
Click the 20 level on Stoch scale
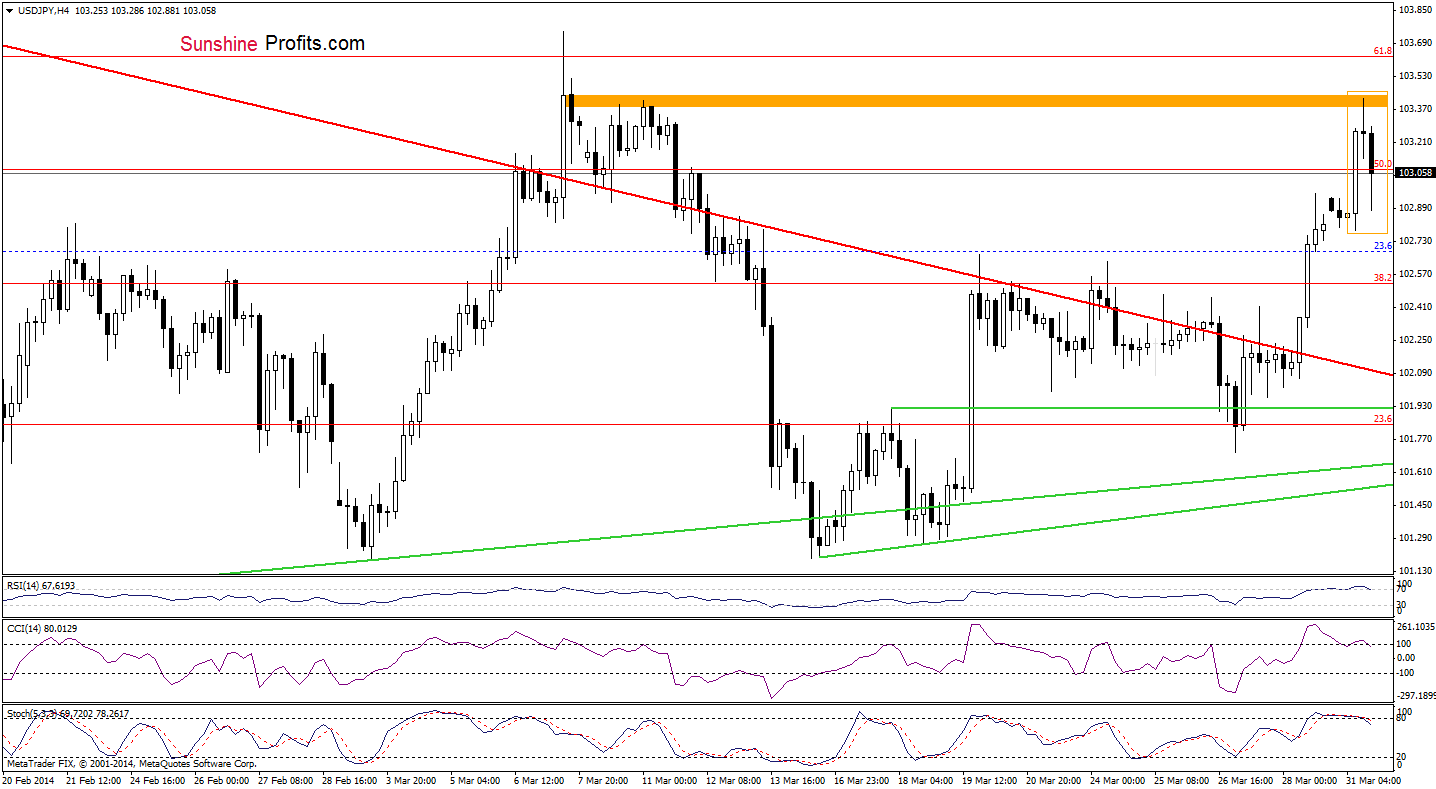point(1403,757)
